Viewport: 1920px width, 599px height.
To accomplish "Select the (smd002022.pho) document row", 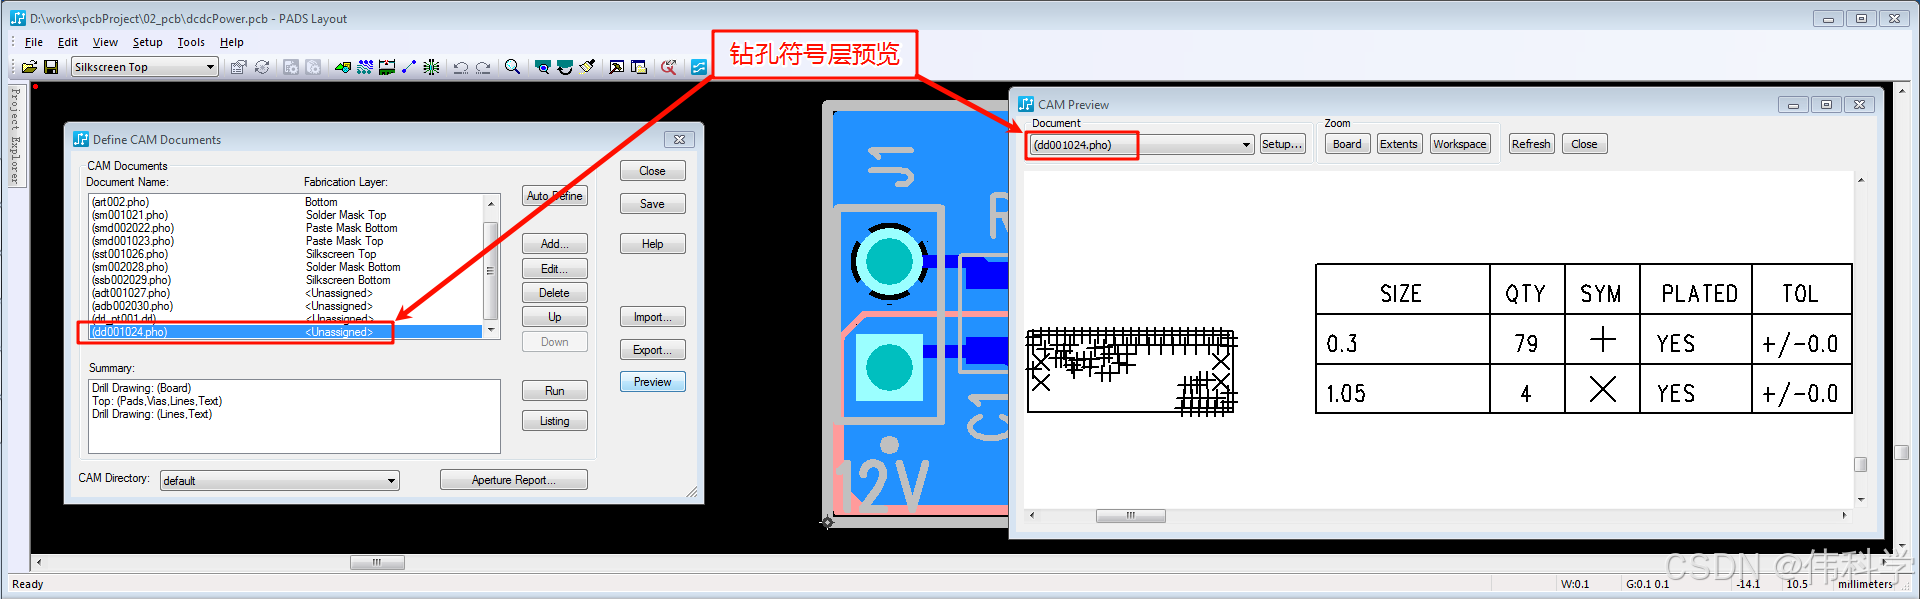I will tap(285, 228).
